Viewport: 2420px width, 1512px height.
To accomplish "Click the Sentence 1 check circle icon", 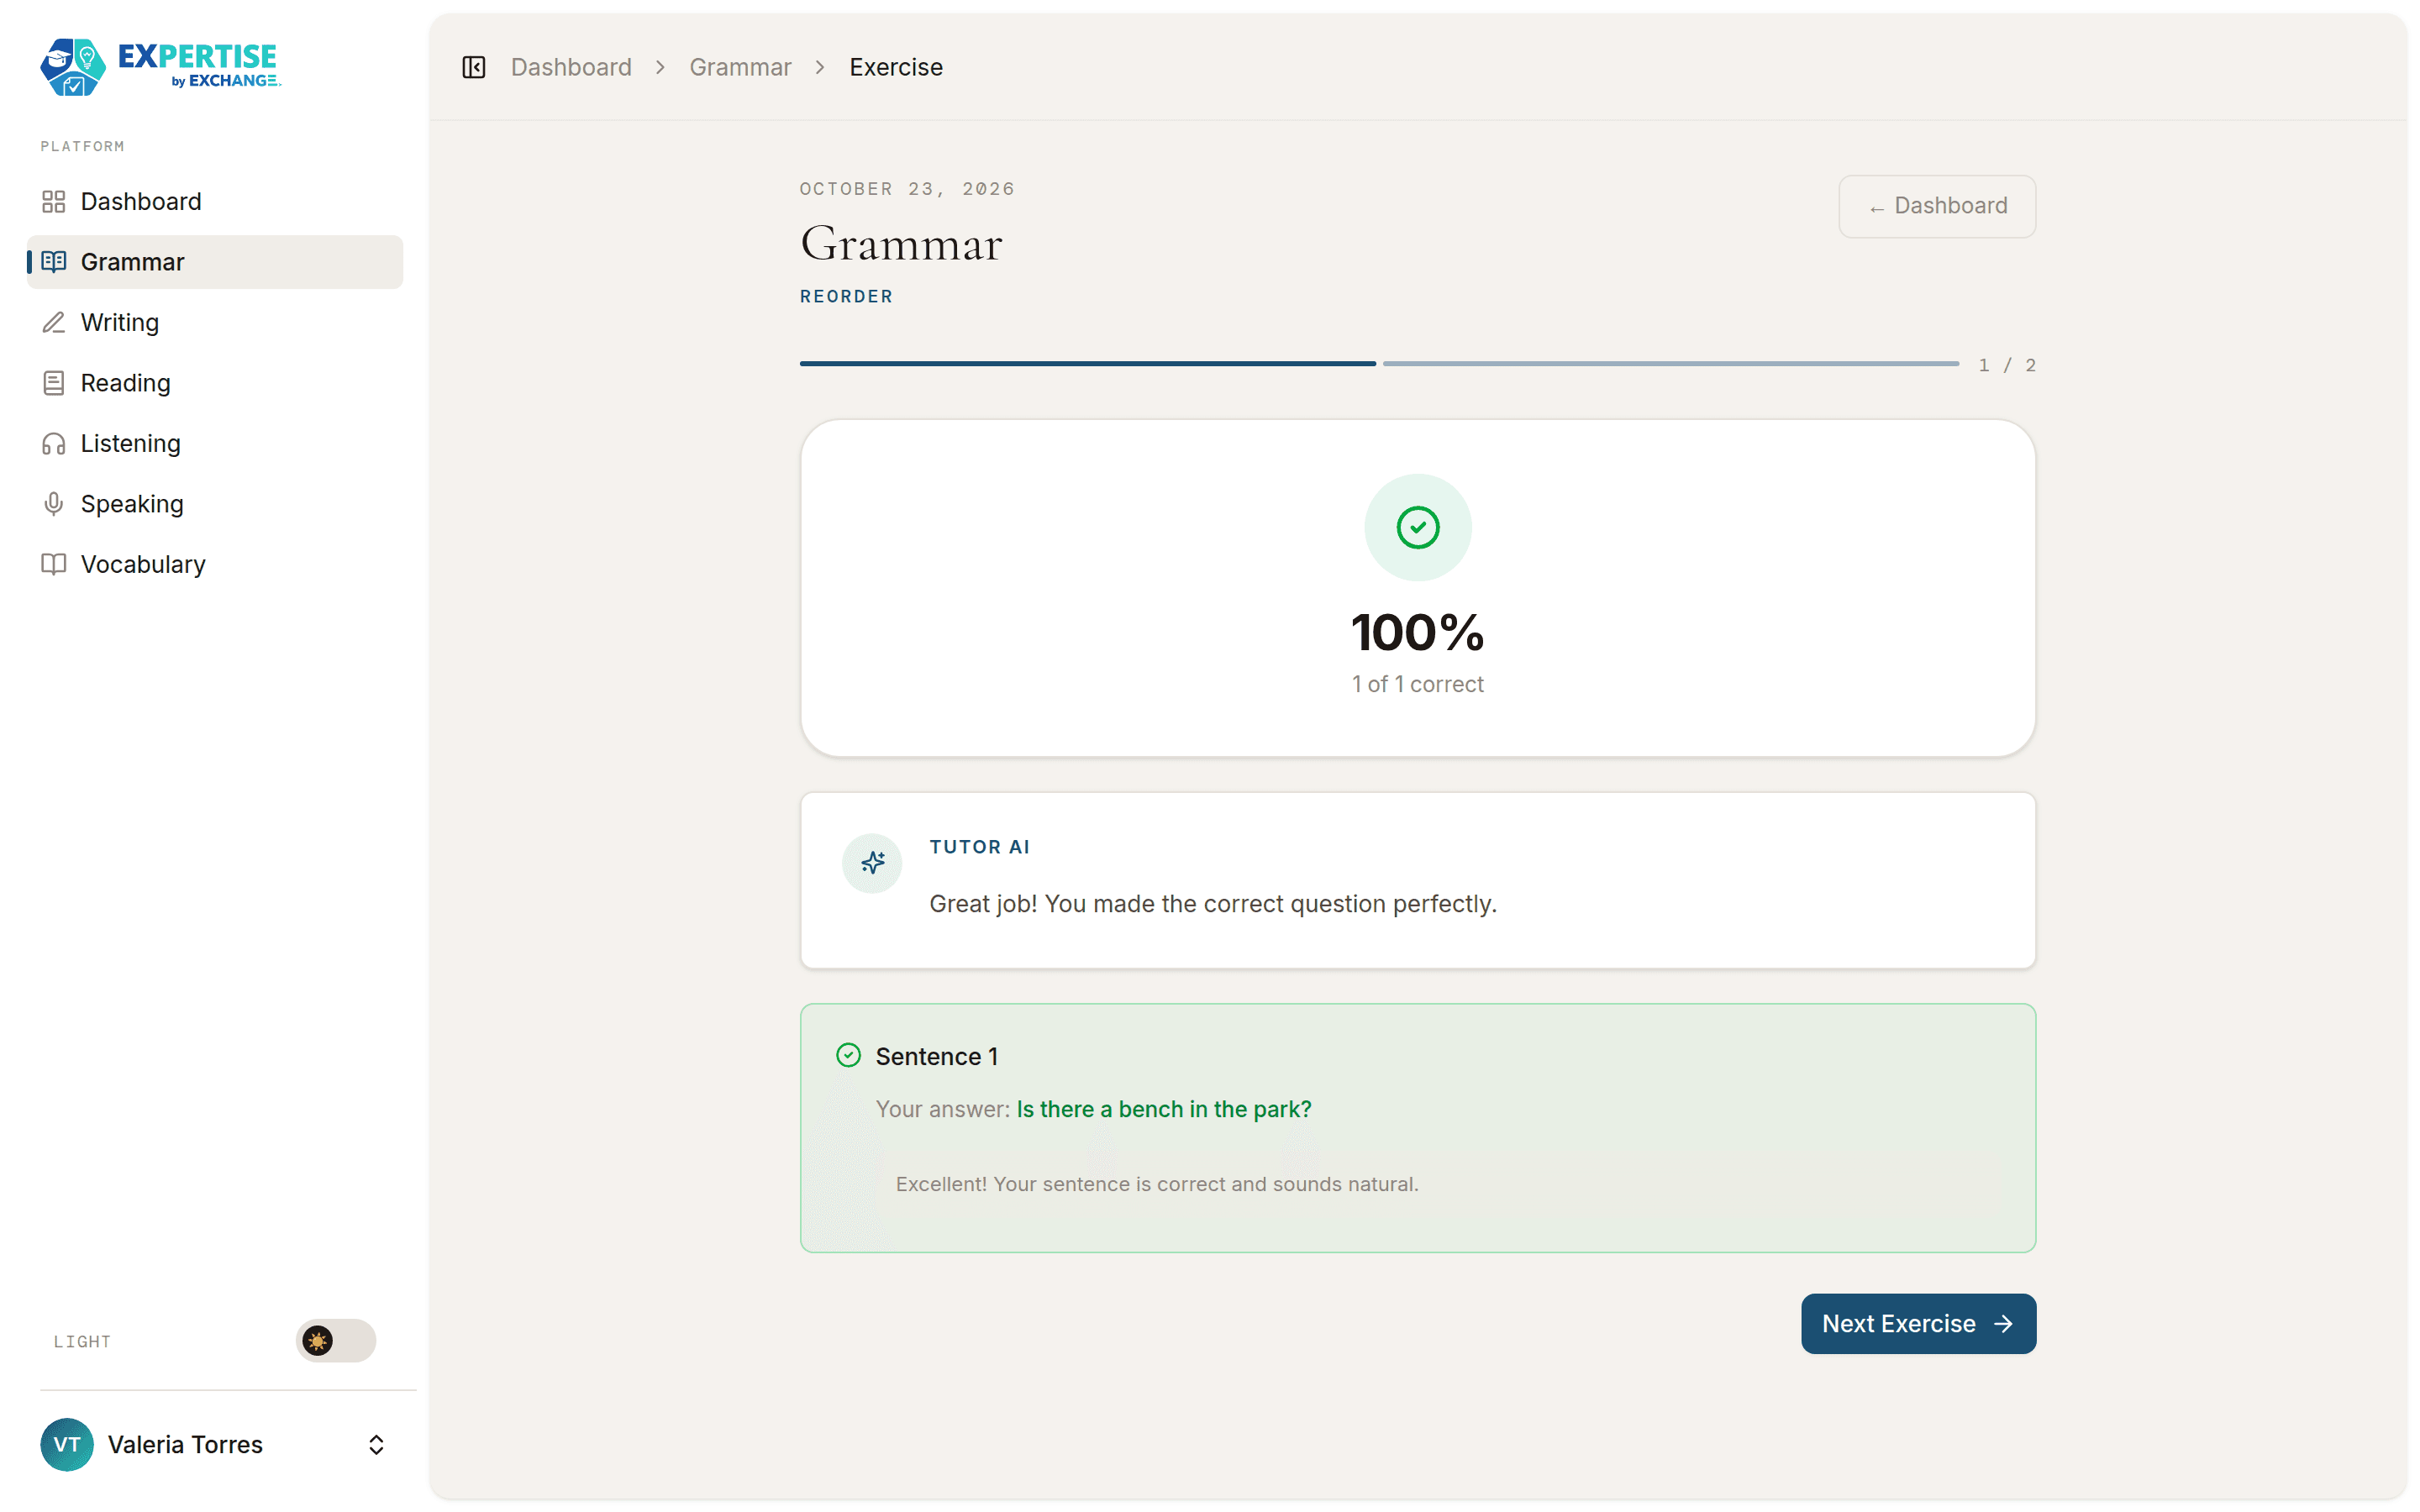I will (x=848, y=1056).
